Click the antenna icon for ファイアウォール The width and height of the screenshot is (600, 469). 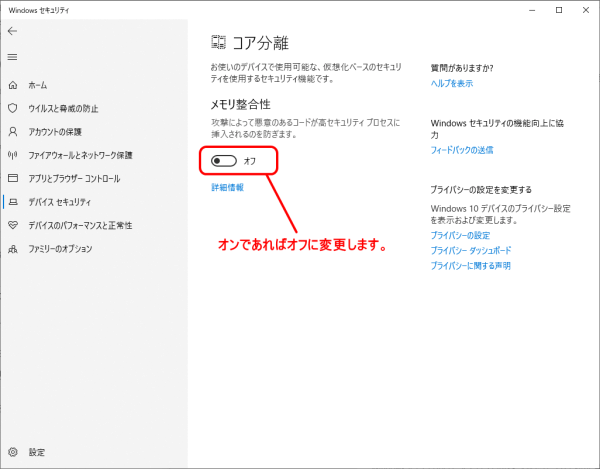click(13, 155)
